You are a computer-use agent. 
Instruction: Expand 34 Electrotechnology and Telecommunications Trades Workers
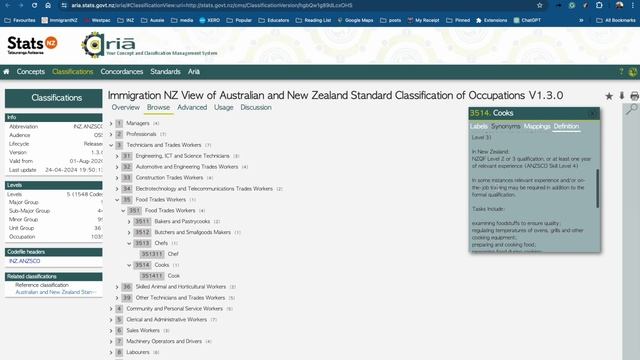(x=117, y=189)
